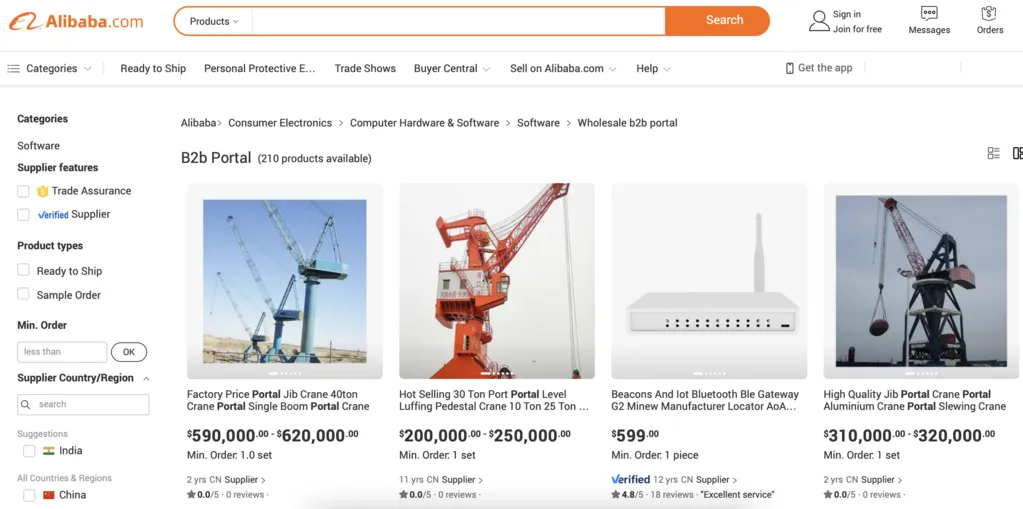Enable the Trade Assurance checkbox
Viewport: 1023px width, 509px height.
pyautogui.click(x=23, y=191)
